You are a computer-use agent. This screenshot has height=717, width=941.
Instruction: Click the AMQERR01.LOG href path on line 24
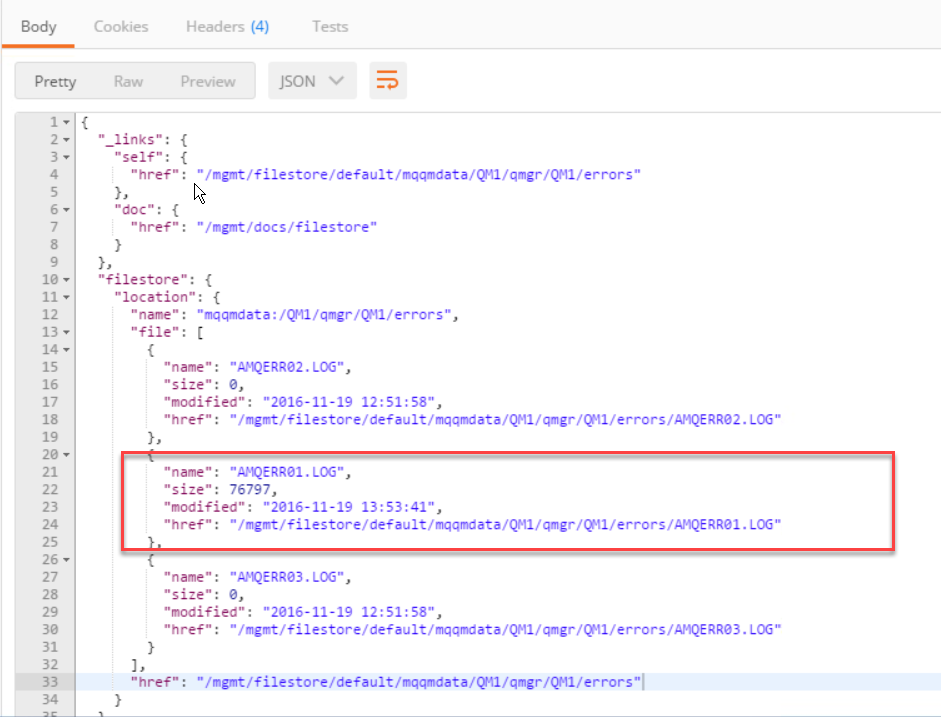pyautogui.click(x=505, y=524)
